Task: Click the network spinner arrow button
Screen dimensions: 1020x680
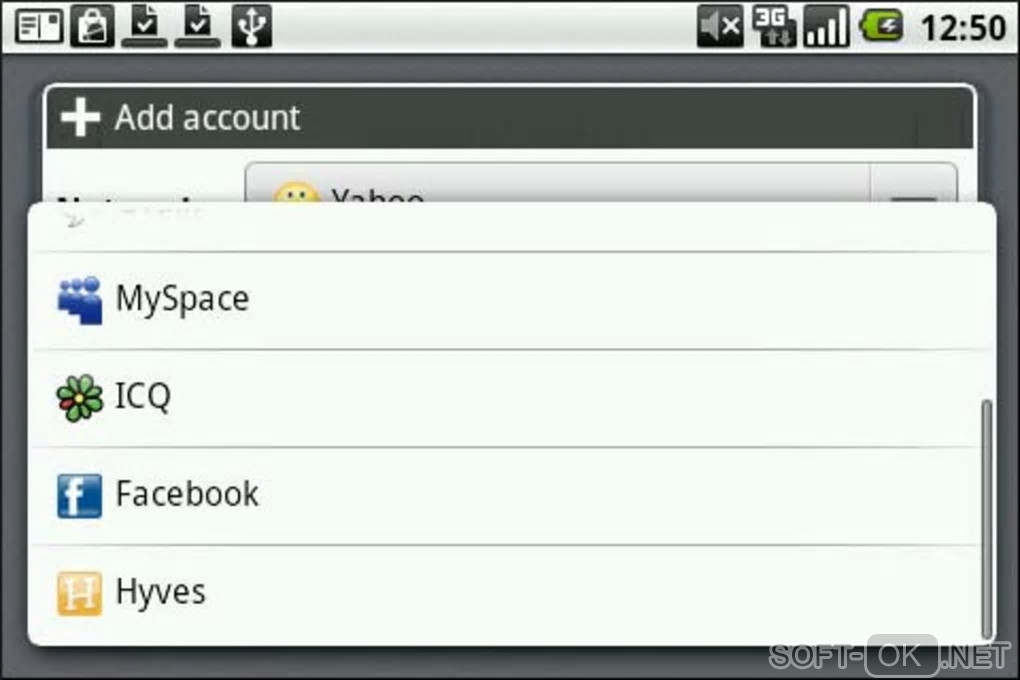Action: (914, 184)
